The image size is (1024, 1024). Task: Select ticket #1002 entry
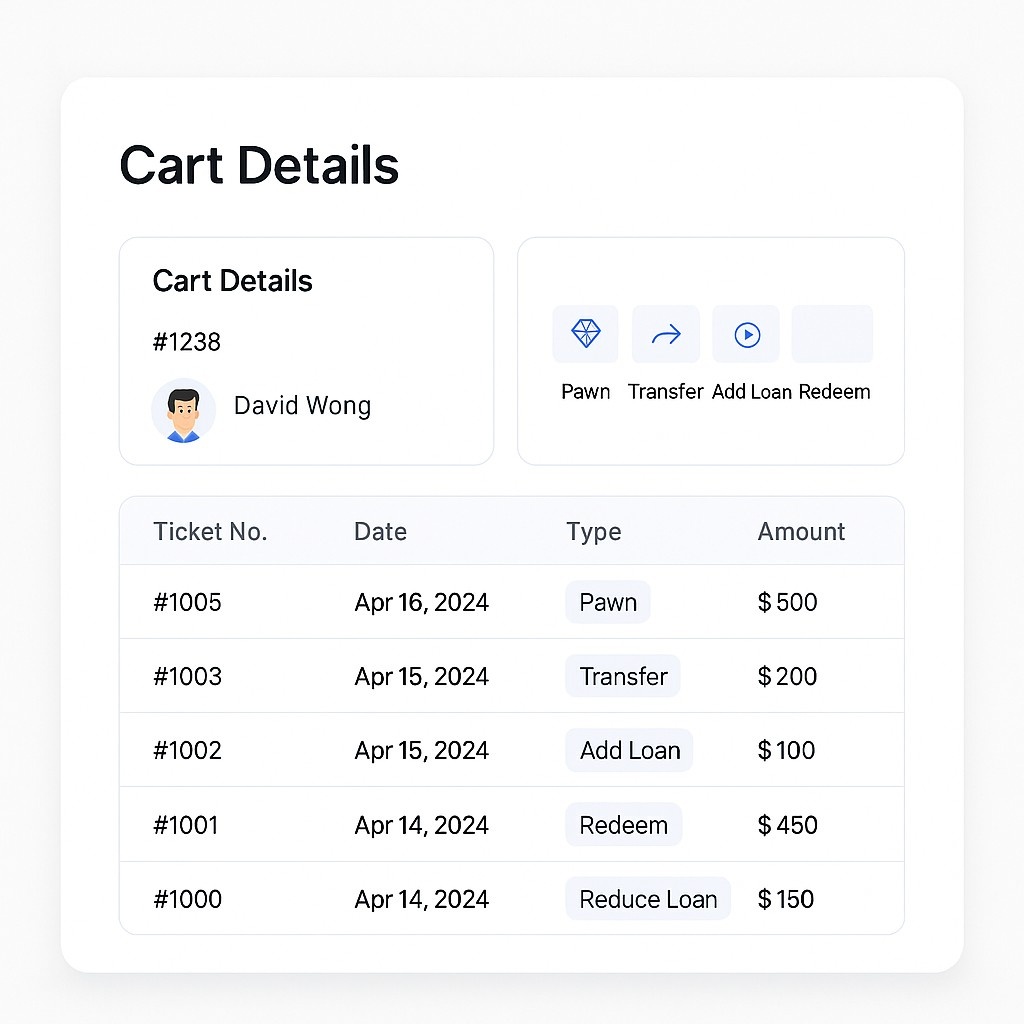click(187, 750)
